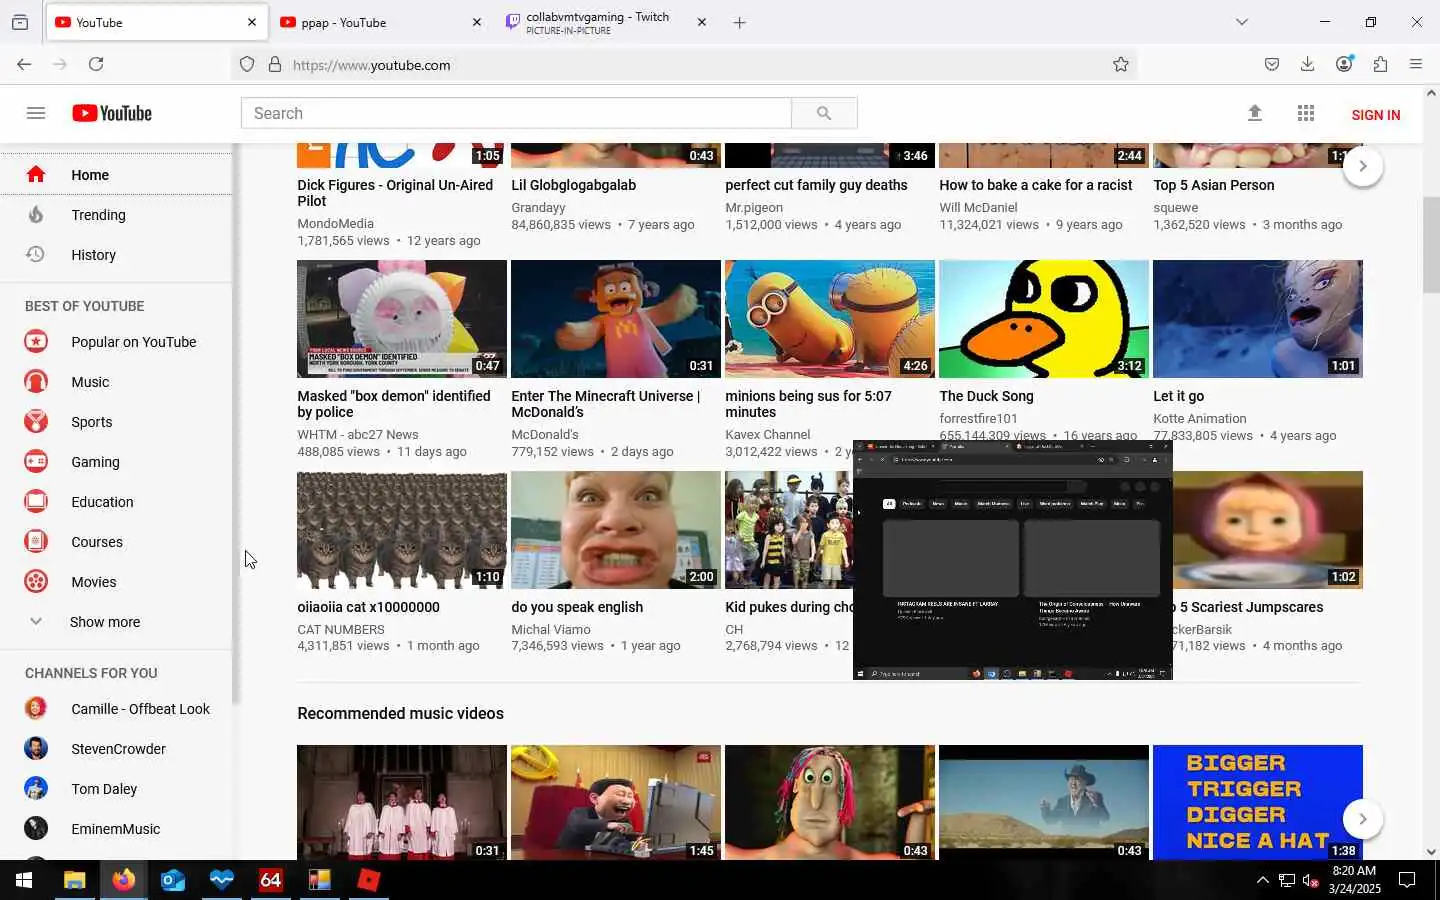The height and width of the screenshot is (900, 1440).
Task: Show next recommended music videos
Action: [x=1362, y=819]
